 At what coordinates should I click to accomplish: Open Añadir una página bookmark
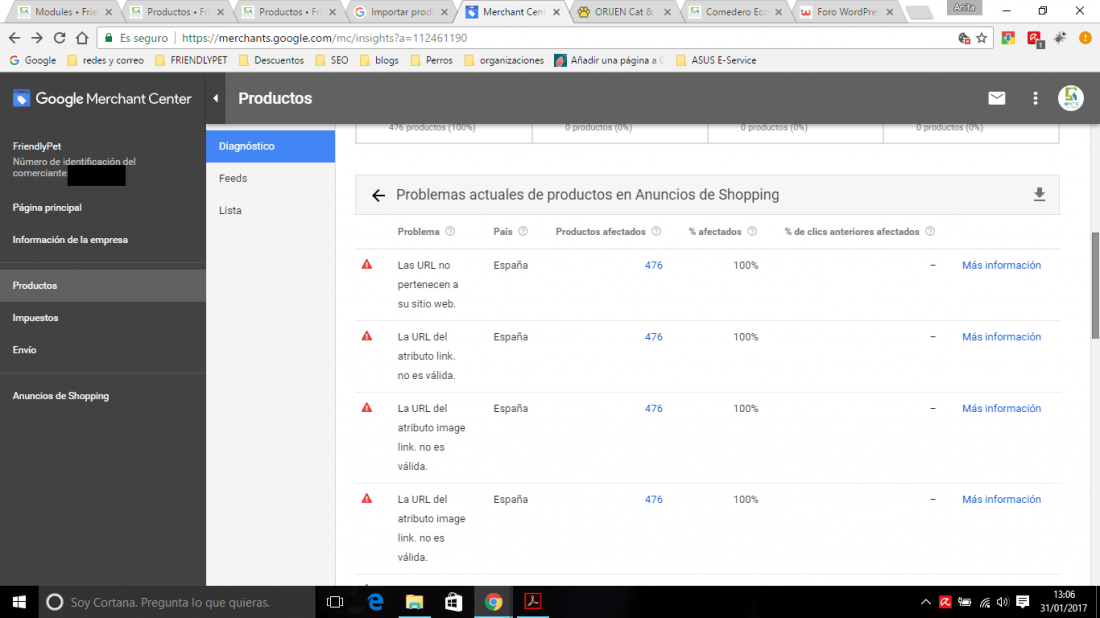(609, 60)
